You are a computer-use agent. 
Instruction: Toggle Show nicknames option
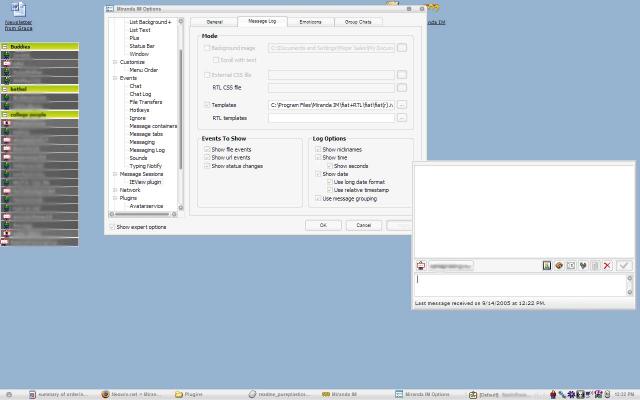click(318, 149)
